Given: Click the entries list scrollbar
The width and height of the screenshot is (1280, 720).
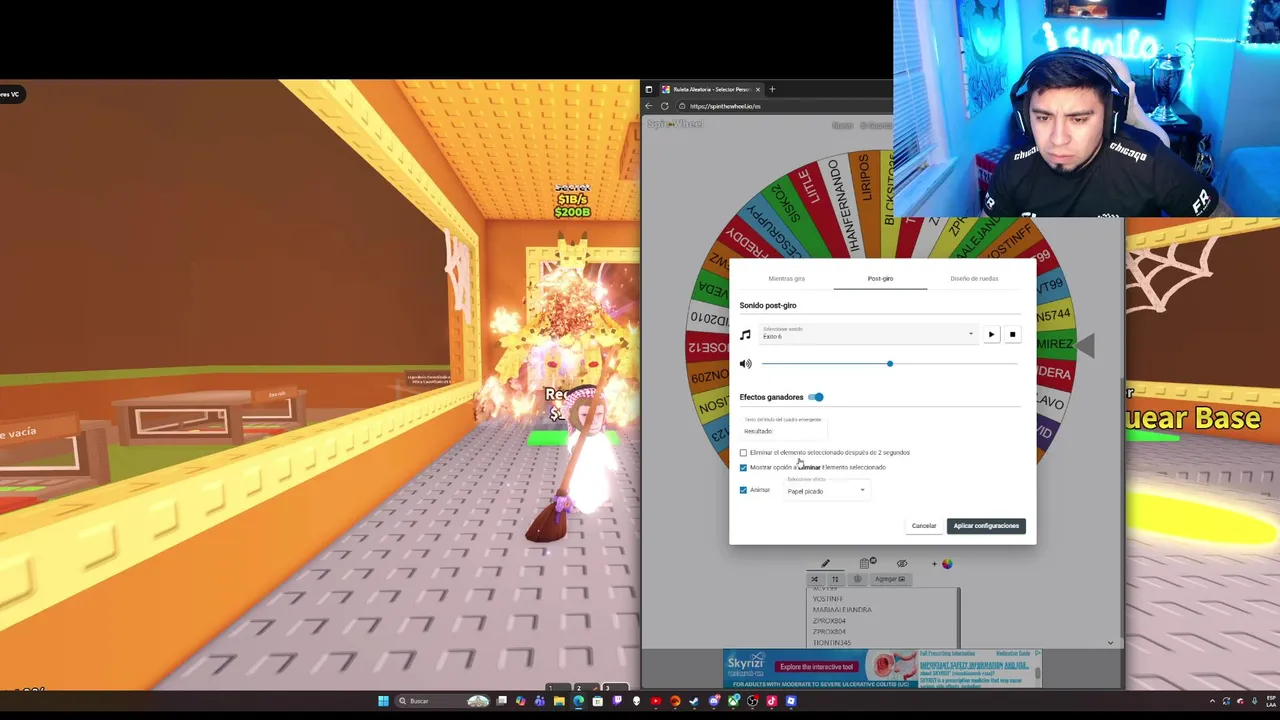Looking at the screenshot, I should (x=958, y=617).
